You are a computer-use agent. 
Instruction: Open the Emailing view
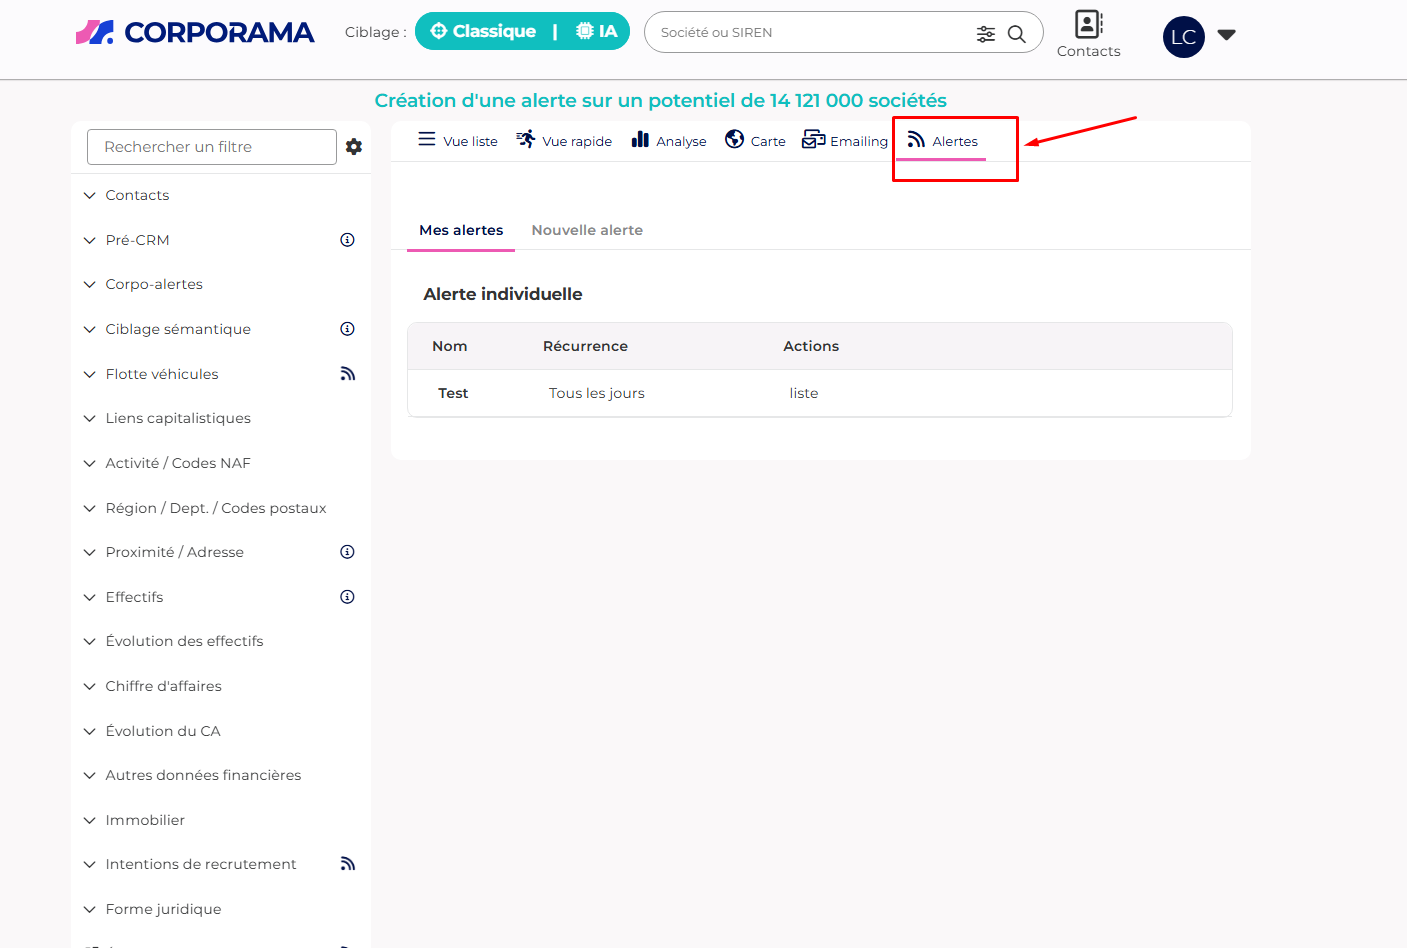tap(845, 141)
